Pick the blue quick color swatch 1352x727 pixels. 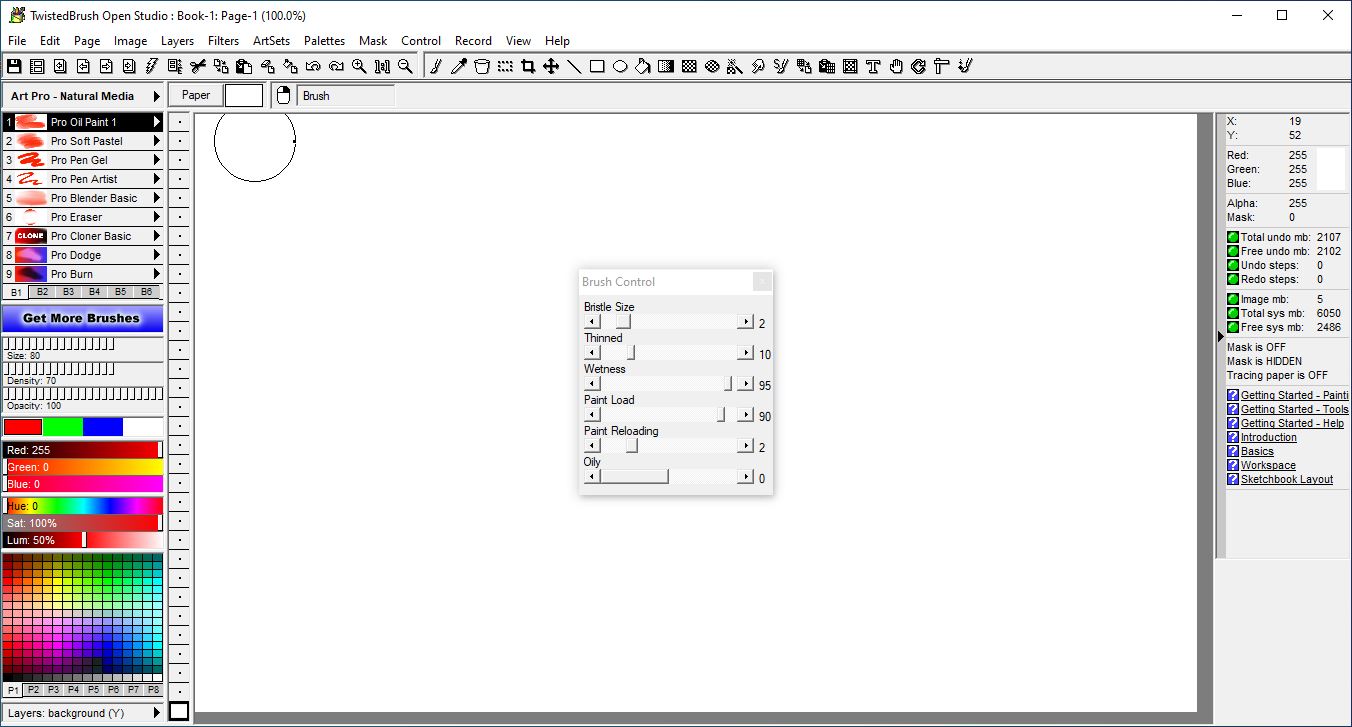(x=102, y=427)
